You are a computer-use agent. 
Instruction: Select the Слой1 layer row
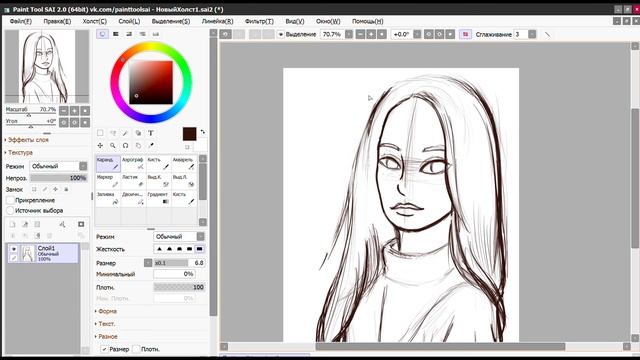(x=43, y=253)
